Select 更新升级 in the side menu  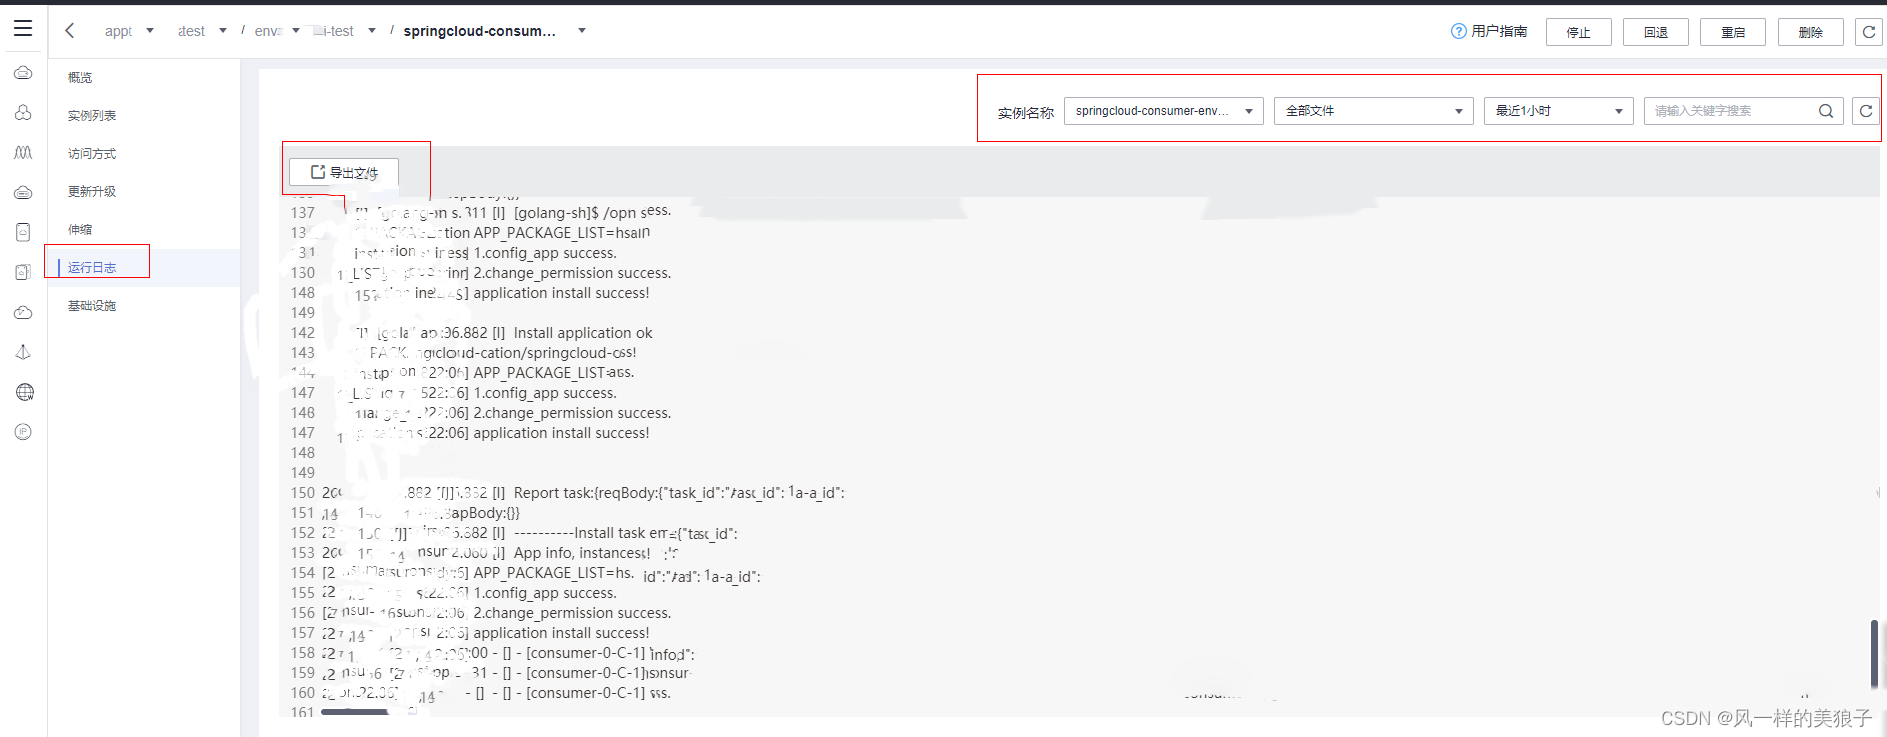point(92,192)
